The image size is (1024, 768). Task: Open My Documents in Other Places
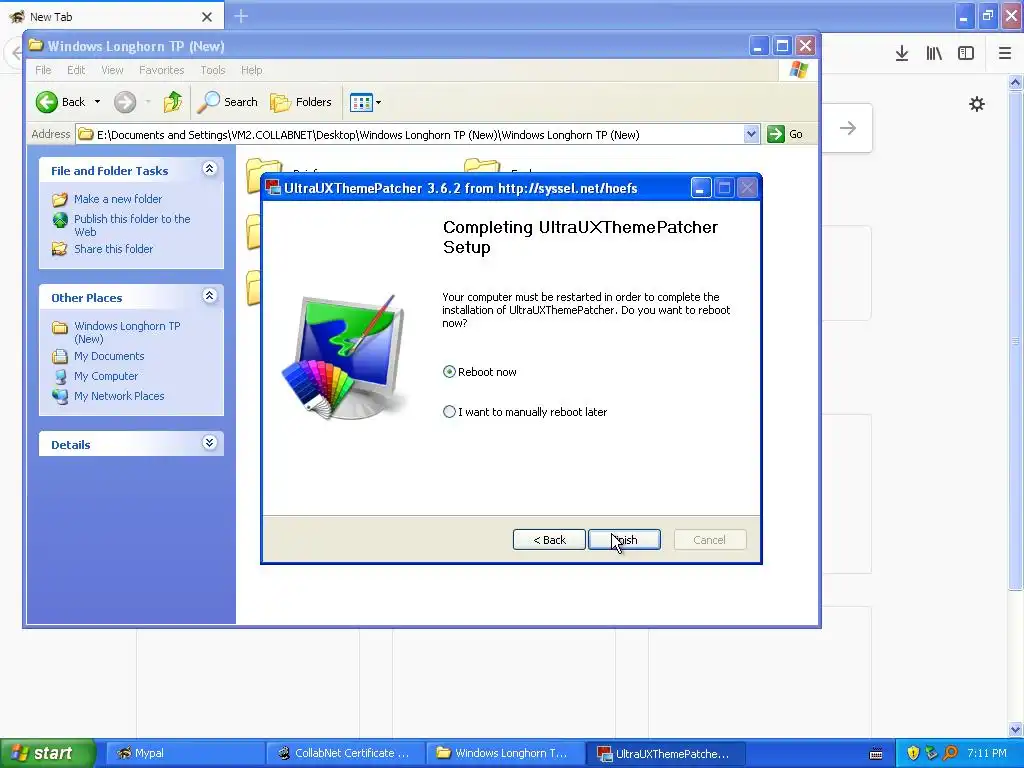point(109,356)
